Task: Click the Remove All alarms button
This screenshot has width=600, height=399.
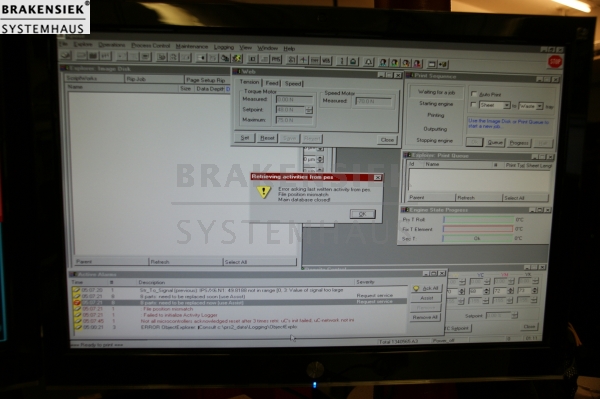Action: pyautogui.click(x=425, y=317)
